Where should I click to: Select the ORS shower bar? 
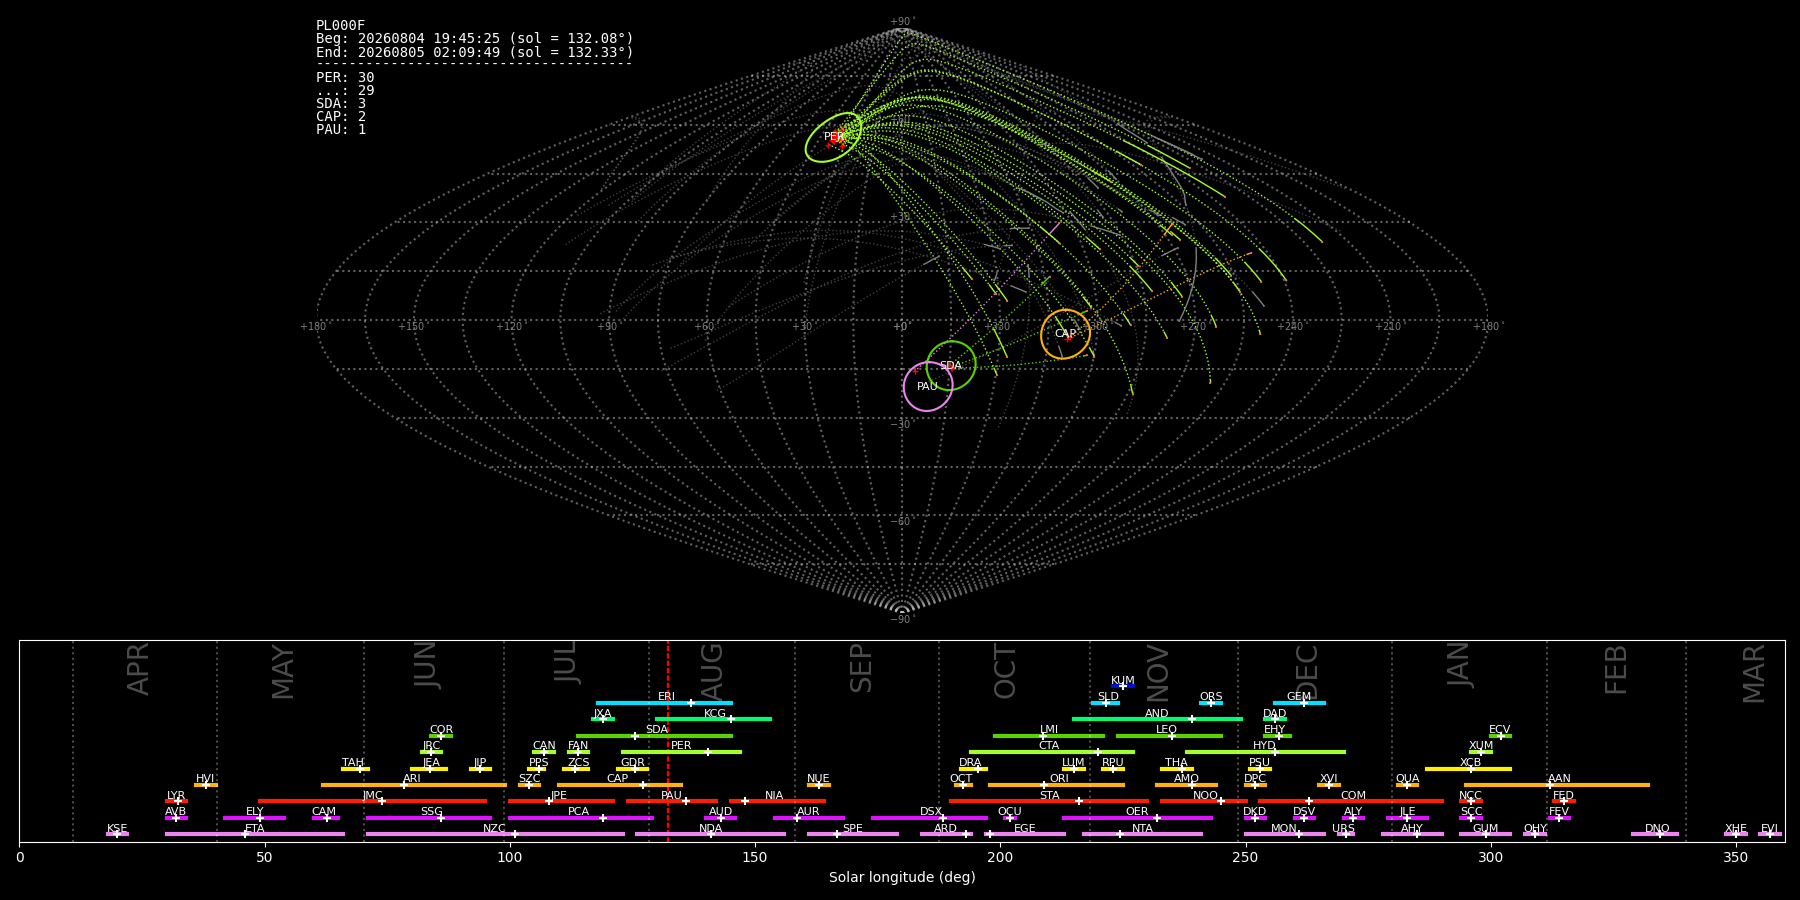(x=1211, y=703)
